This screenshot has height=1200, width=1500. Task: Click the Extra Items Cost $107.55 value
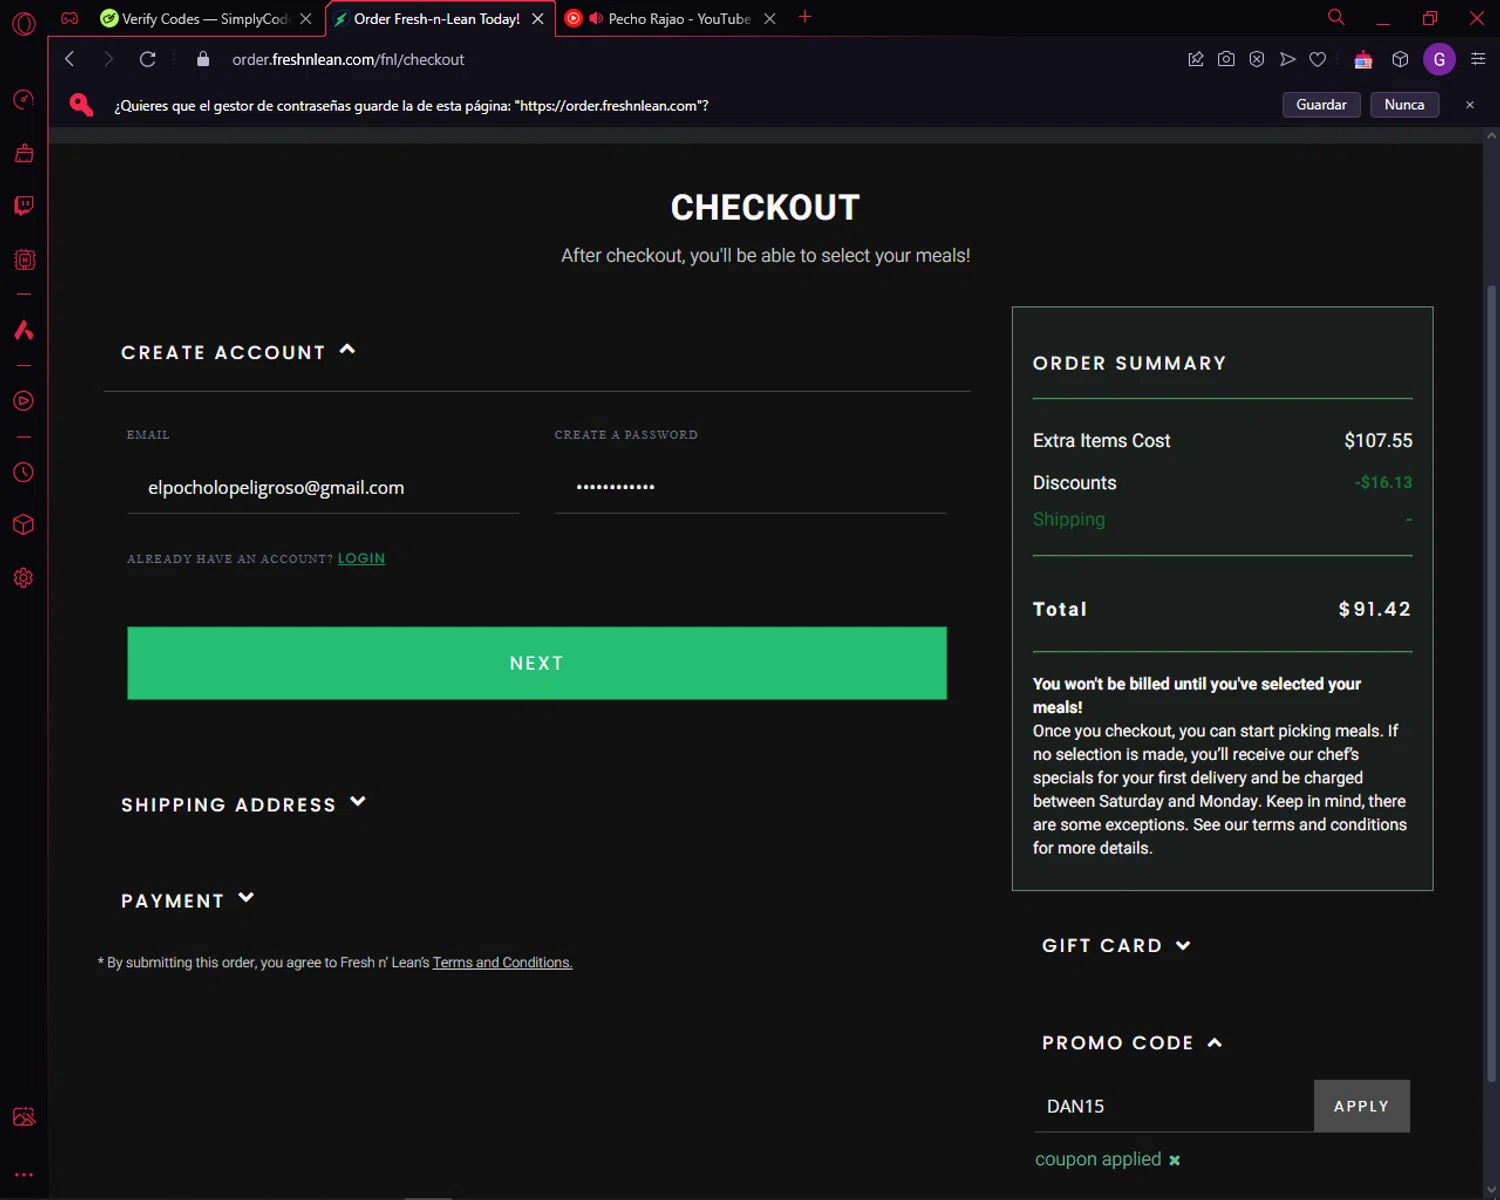click(1378, 440)
